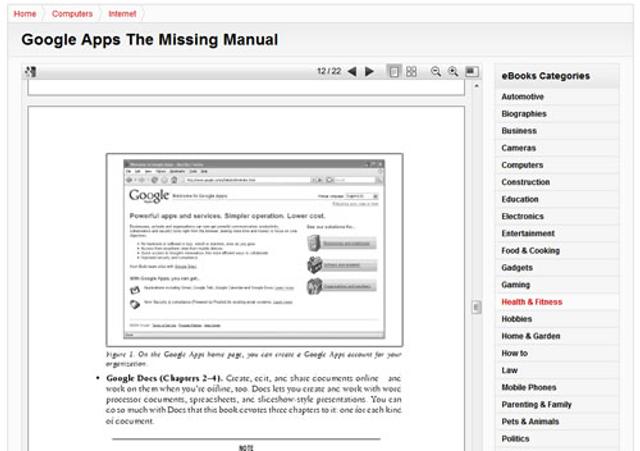This screenshot has height=451, width=640.
Task: Click the Figure 1 caption text
Action: pyautogui.click(x=253, y=359)
